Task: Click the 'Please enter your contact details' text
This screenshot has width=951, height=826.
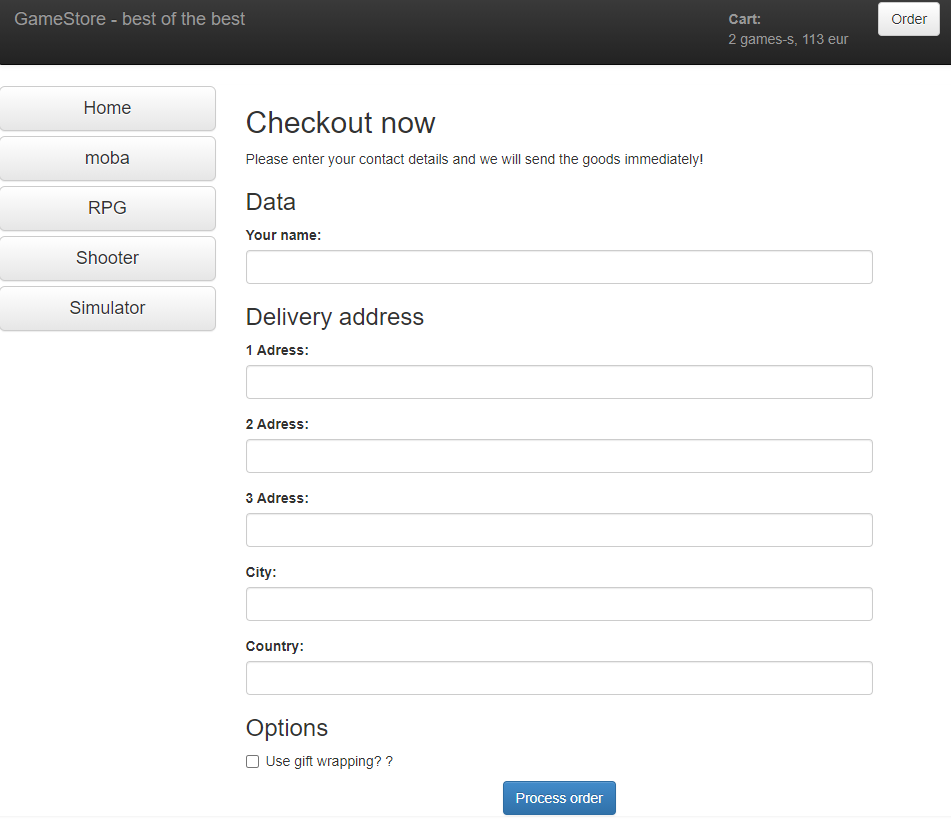Action: point(474,159)
